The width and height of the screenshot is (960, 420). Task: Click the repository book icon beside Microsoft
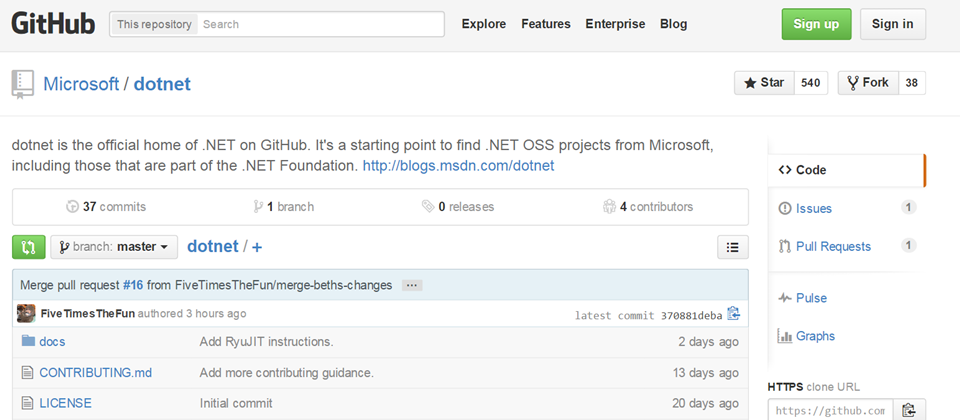pos(23,84)
